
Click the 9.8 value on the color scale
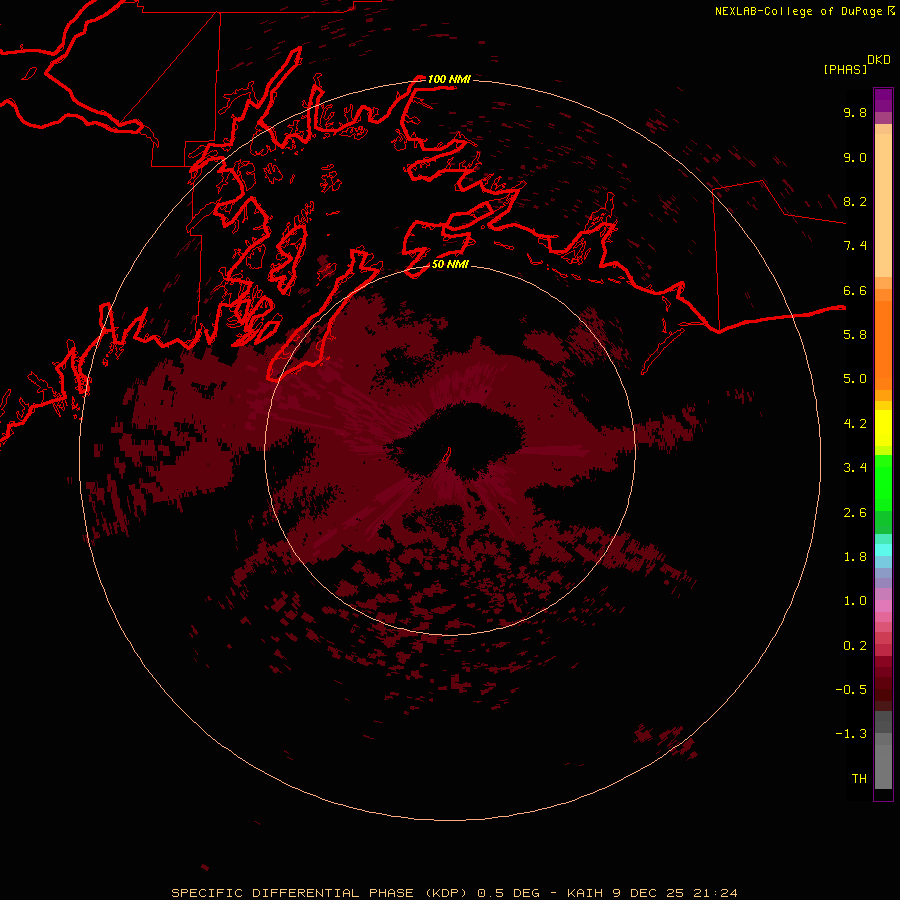855,112
